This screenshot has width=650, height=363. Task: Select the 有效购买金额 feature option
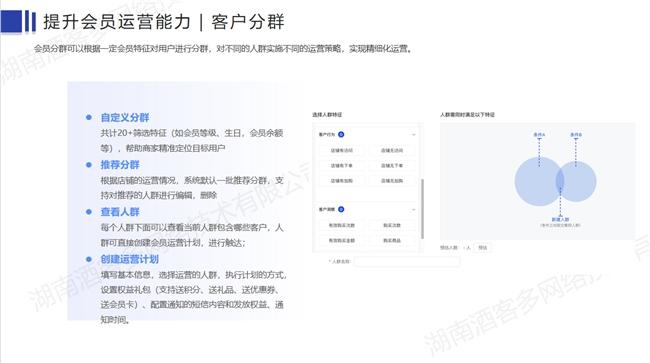coord(342,240)
